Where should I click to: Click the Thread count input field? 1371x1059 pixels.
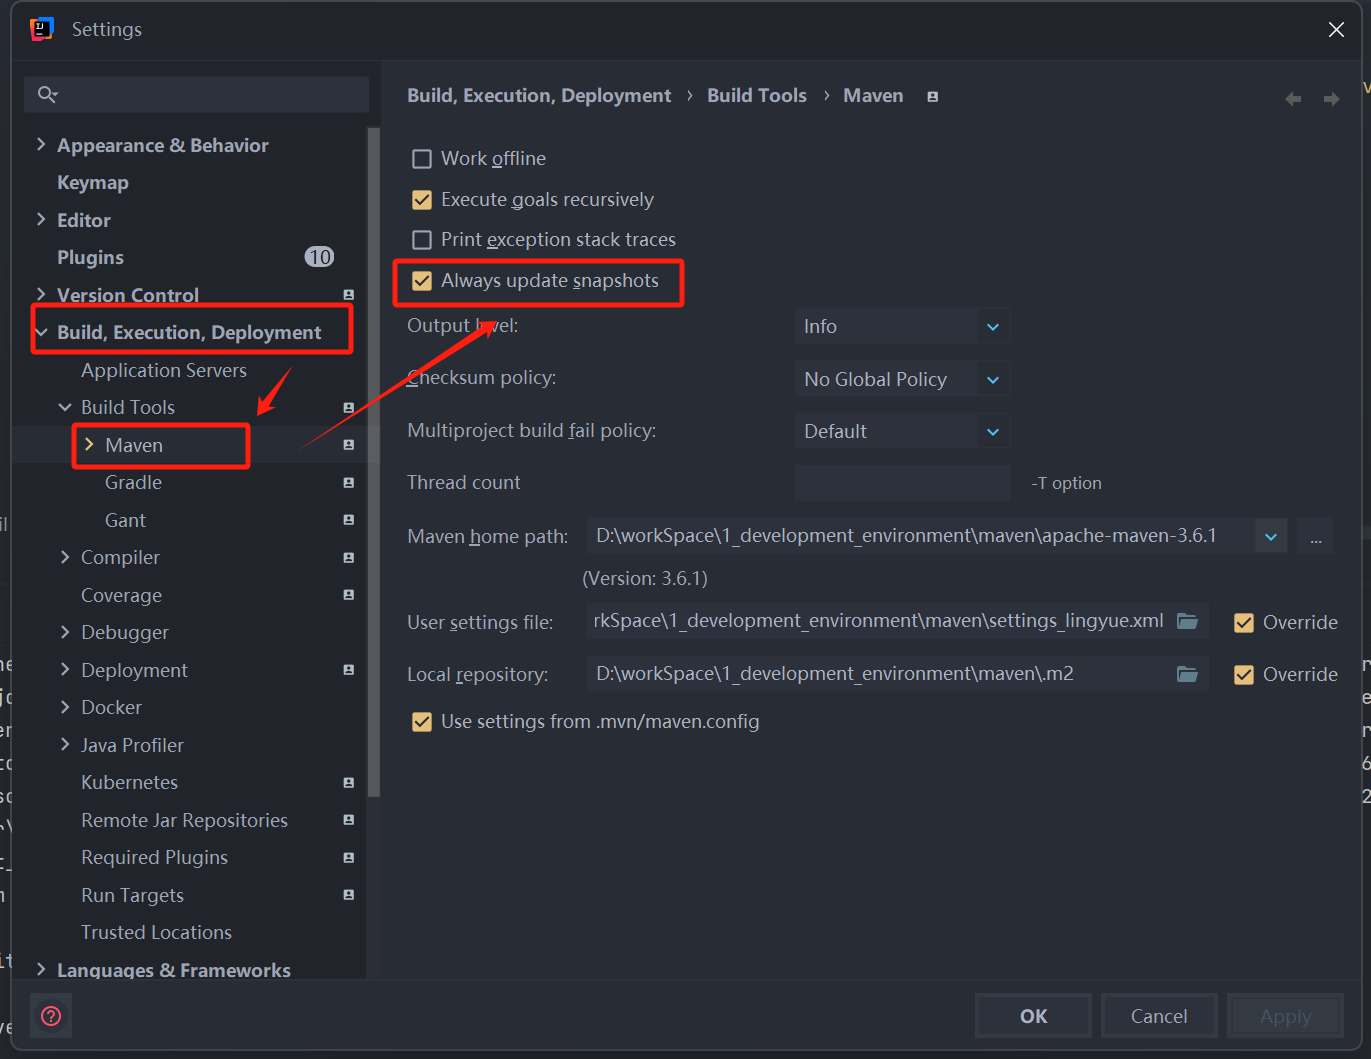point(901,483)
